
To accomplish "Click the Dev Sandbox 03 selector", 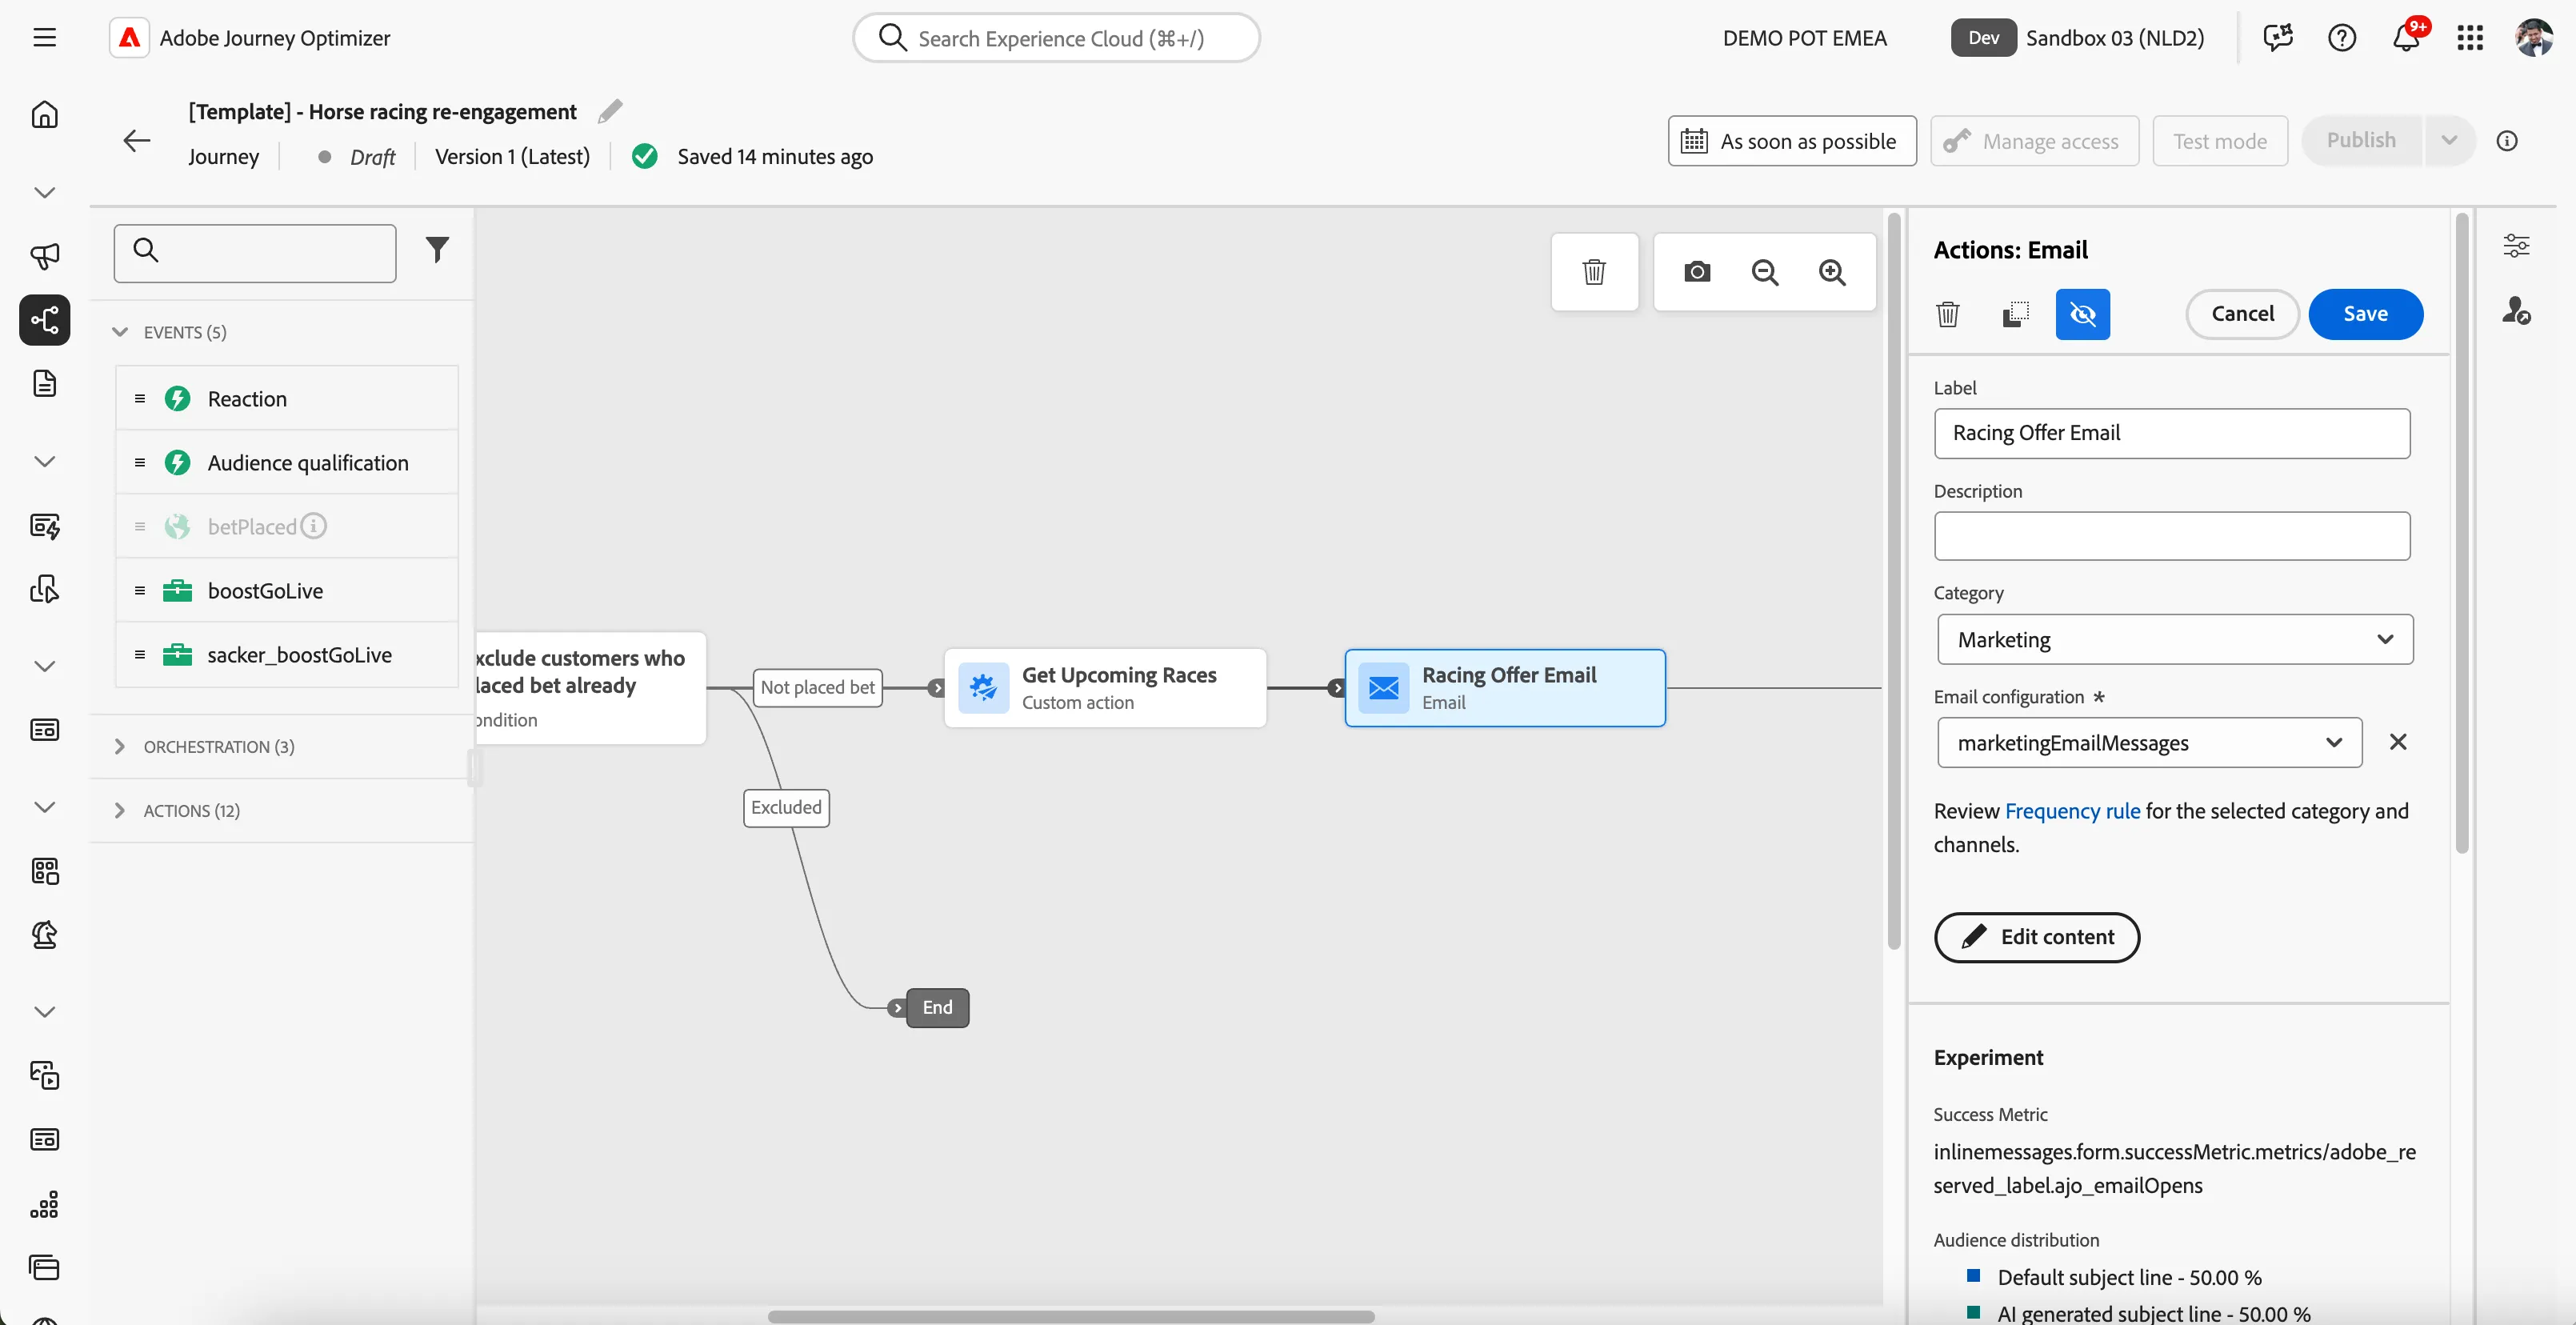I will [2077, 38].
